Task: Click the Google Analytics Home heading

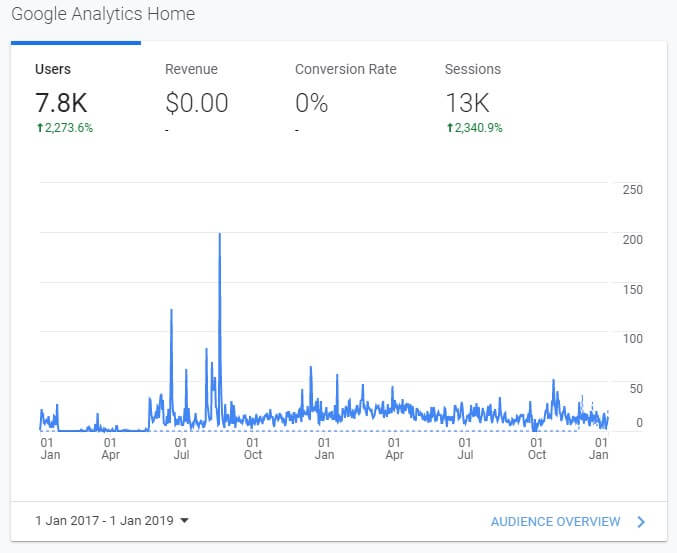Action: pyautogui.click(x=103, y=14)
